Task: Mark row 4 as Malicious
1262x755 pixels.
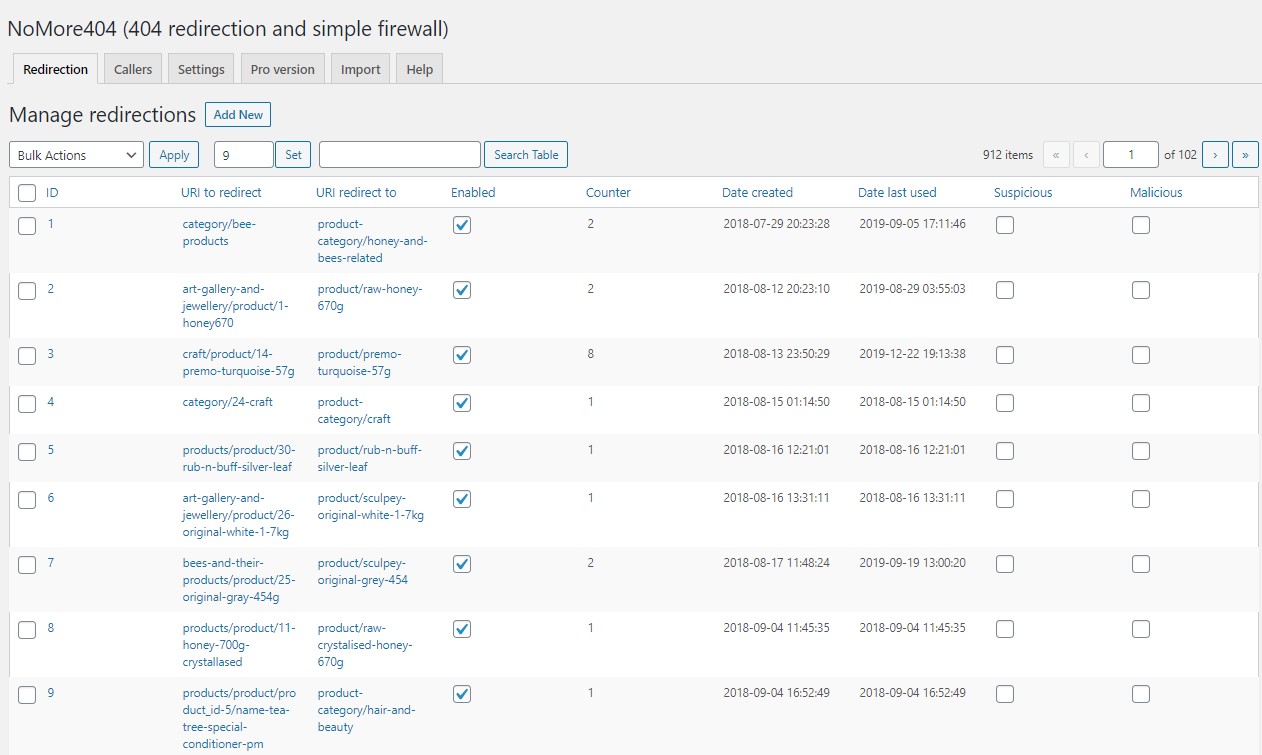Action: (1141, 403)
